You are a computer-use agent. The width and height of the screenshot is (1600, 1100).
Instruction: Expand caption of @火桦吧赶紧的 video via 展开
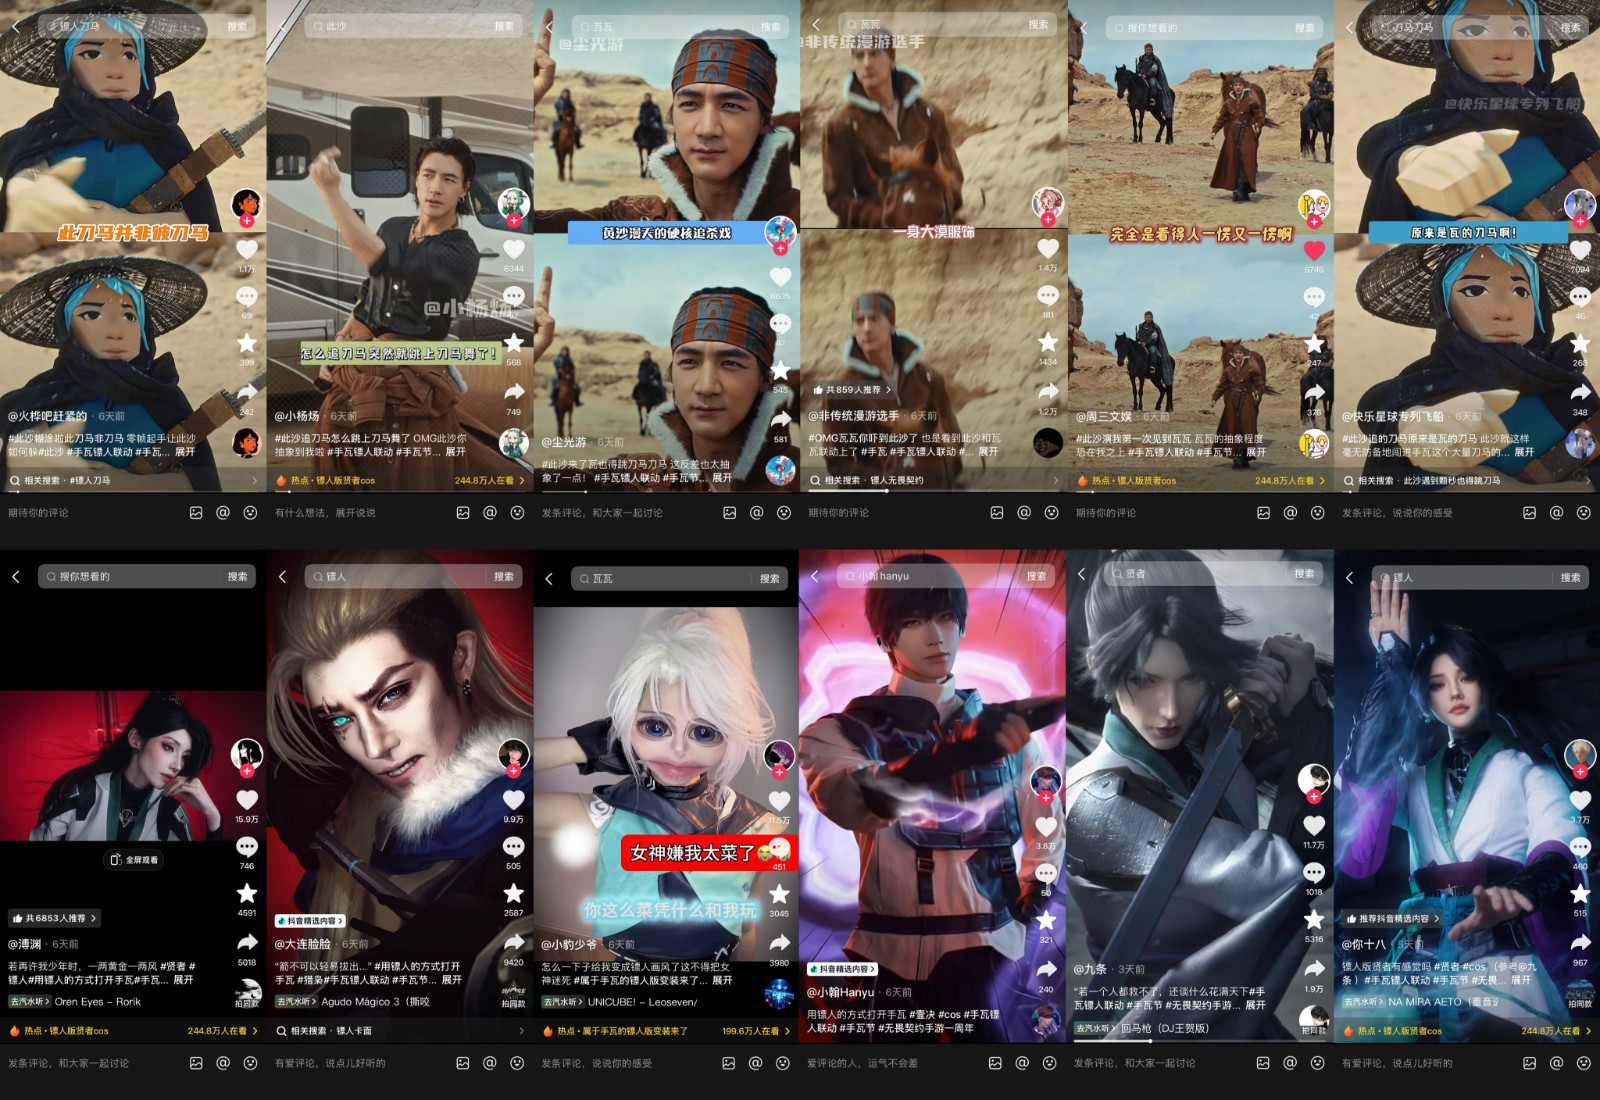tap(185, 452)
